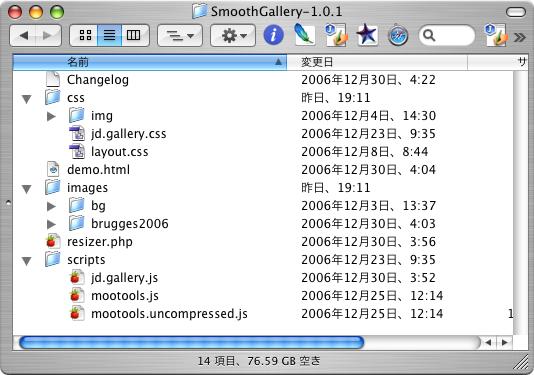Click the Safari compass toolbar icon
Image resolution: width=534 pixels, height=375 pixels.
click(x=398, y=35)
